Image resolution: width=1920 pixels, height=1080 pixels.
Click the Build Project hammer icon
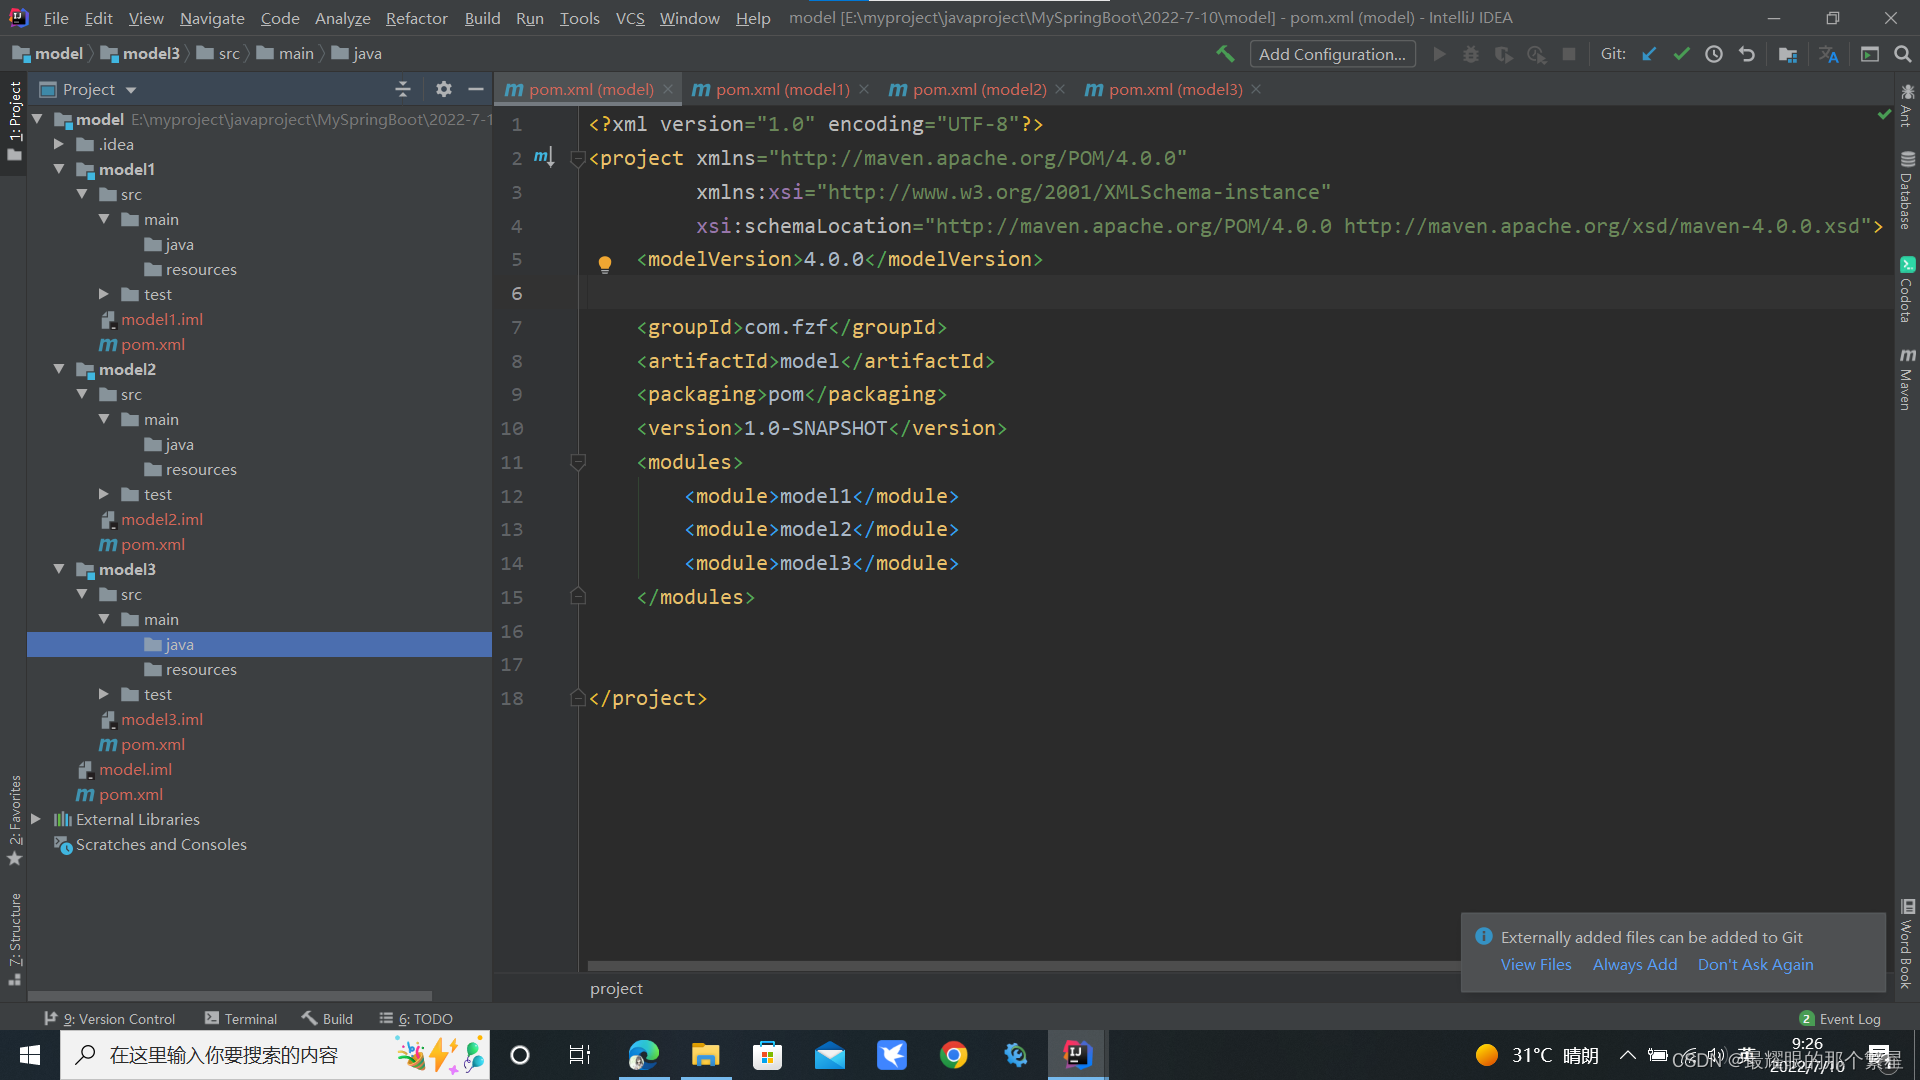click(1225, 54)
